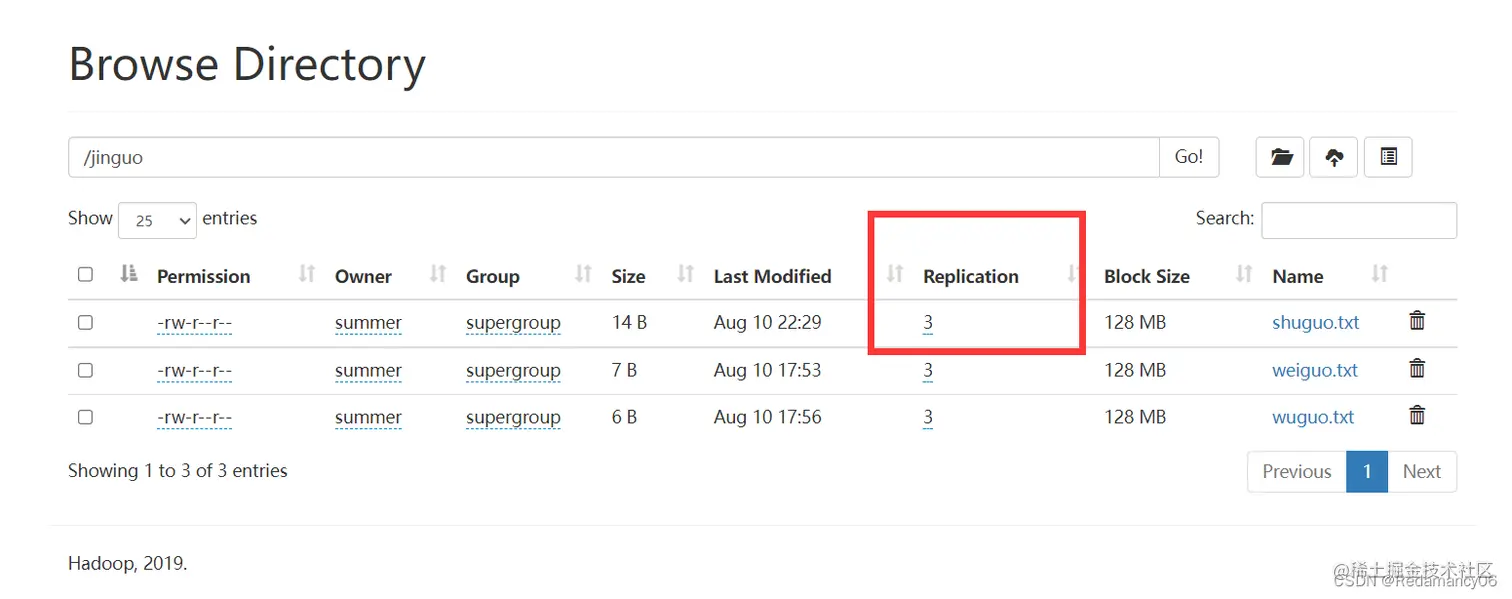1512x599 pixels.
Task: Open the shuguo.txt file link
Action: point(1315,323)
